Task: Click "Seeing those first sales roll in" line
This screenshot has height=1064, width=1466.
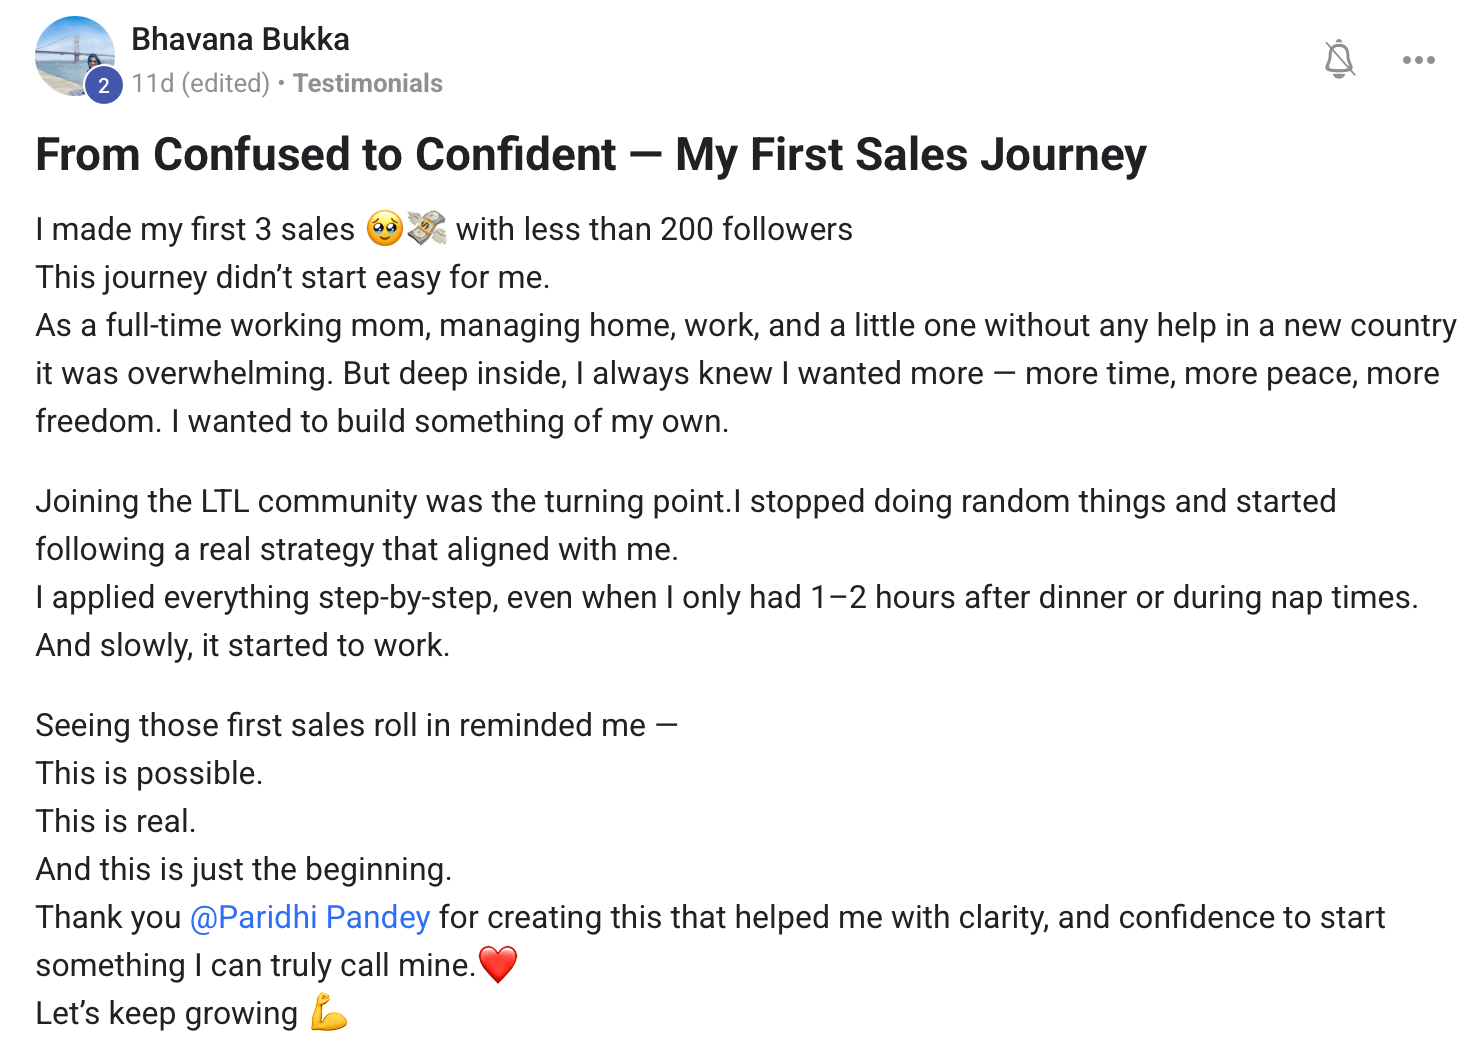Action: (x=340, y=725)
